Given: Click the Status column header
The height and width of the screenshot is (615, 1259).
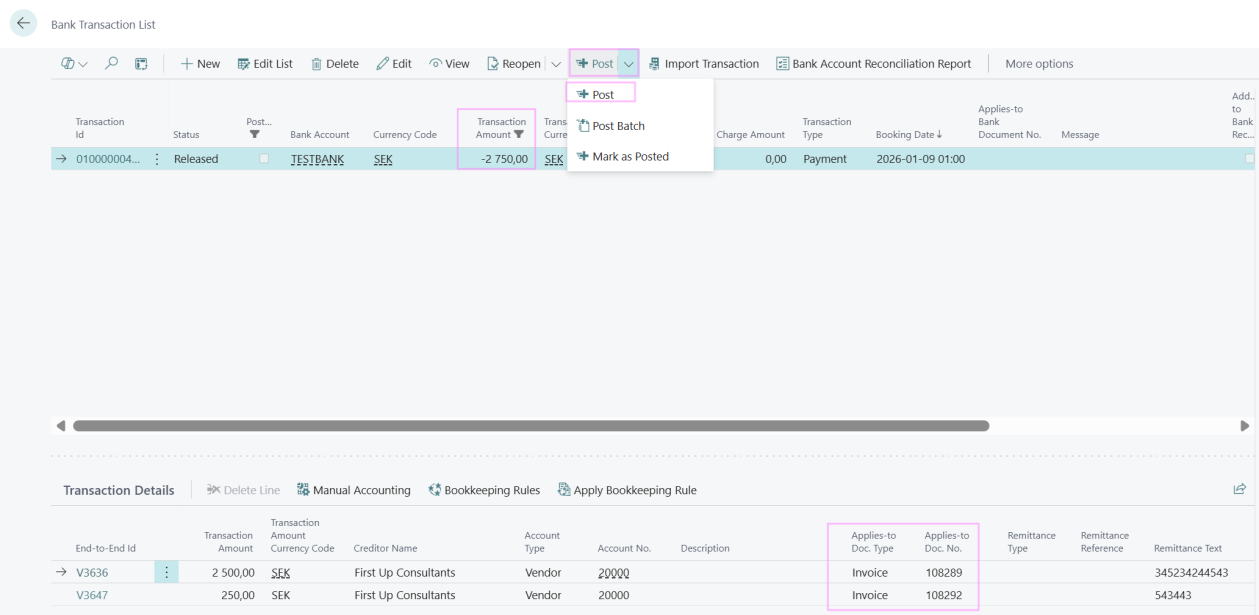Looking at the screenshot, I should point(186,134).
